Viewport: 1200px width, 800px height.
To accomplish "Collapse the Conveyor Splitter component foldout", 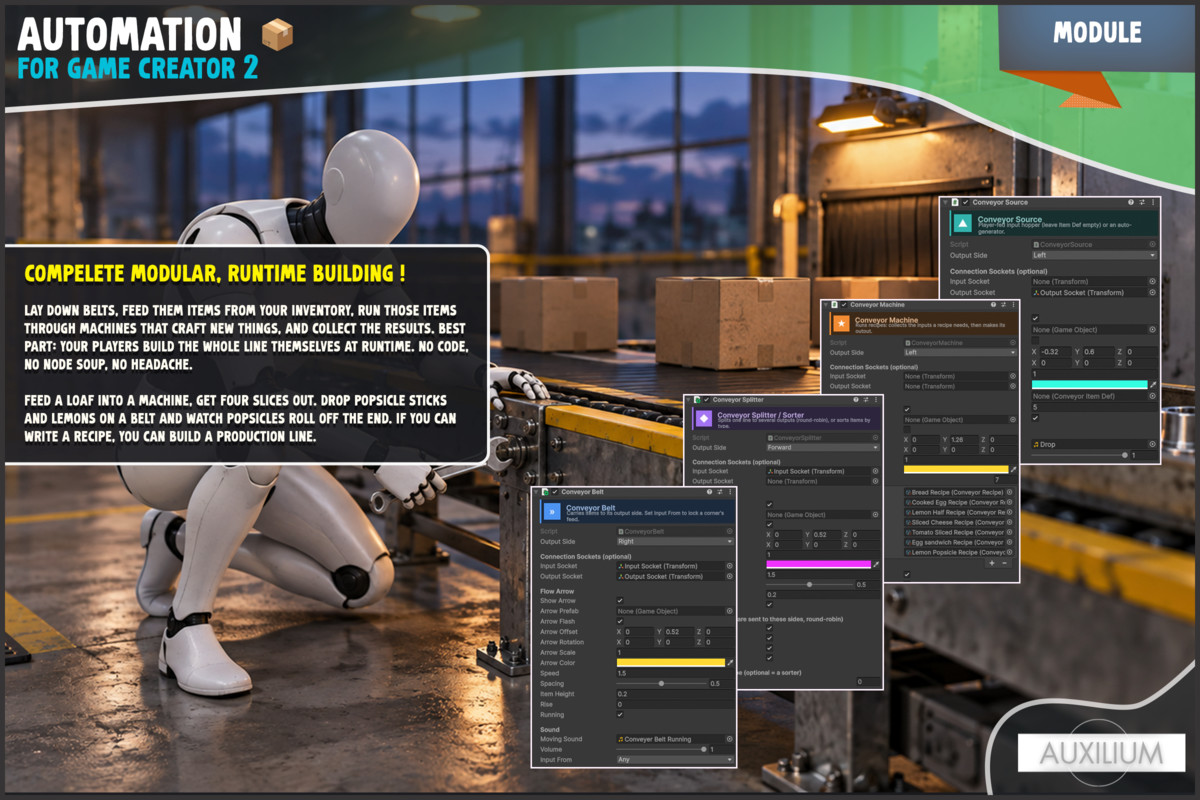I will click(688, 400).
